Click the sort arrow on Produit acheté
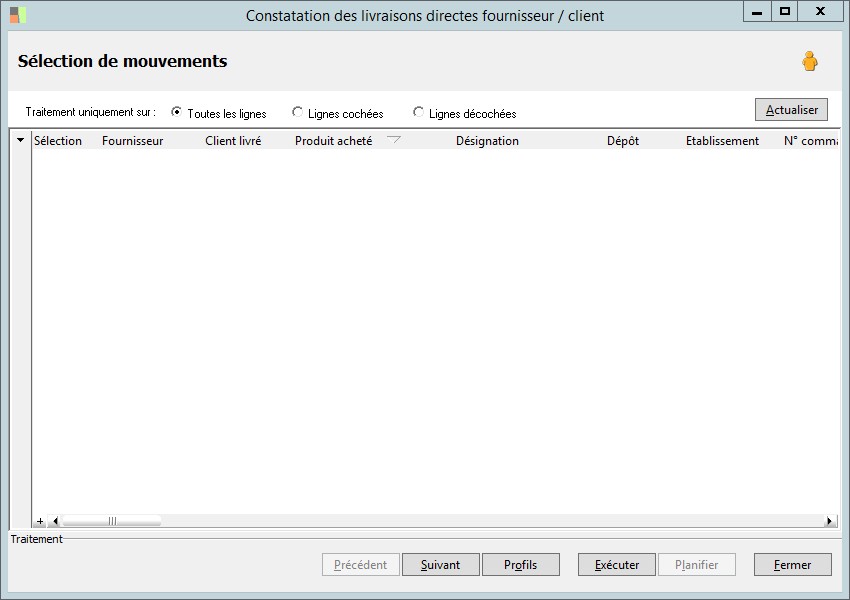This screenshot has width=850, height=600. [x=394, y=140]
